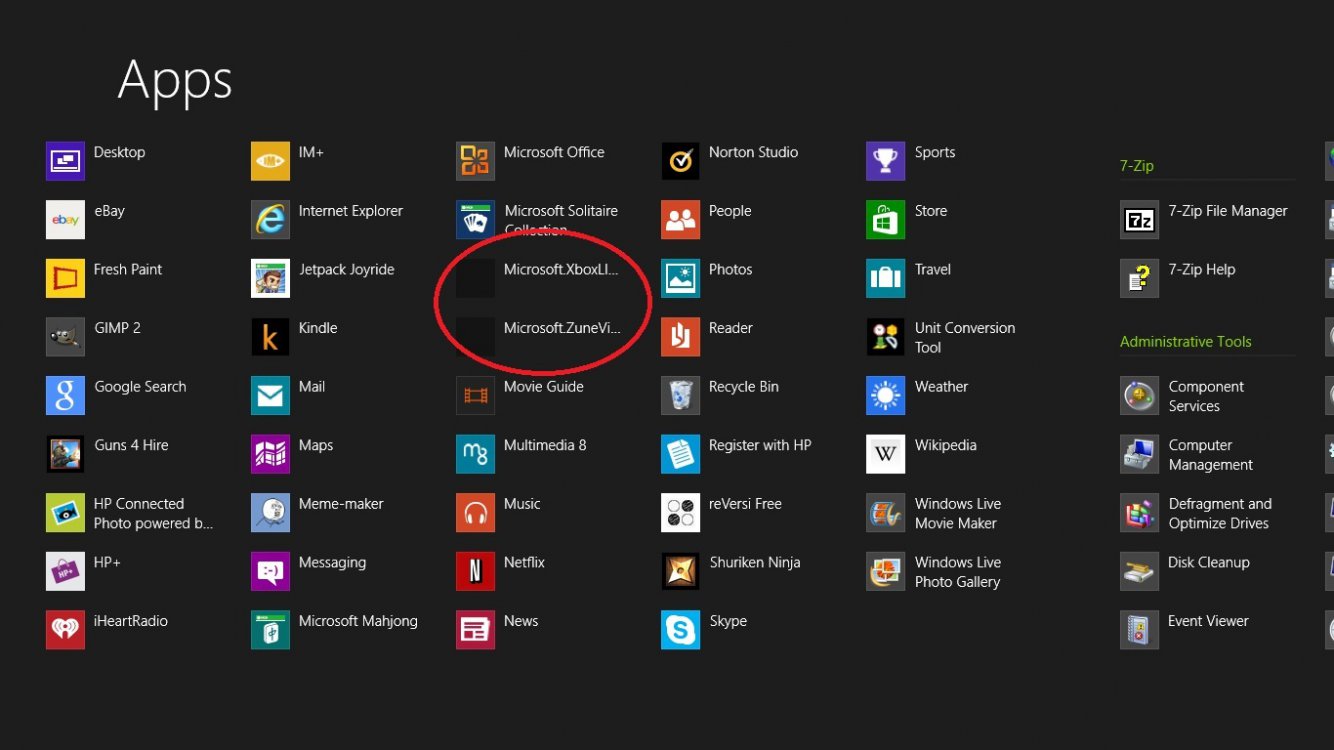Click the Microsoft.ZuneVi... app label

561,328
